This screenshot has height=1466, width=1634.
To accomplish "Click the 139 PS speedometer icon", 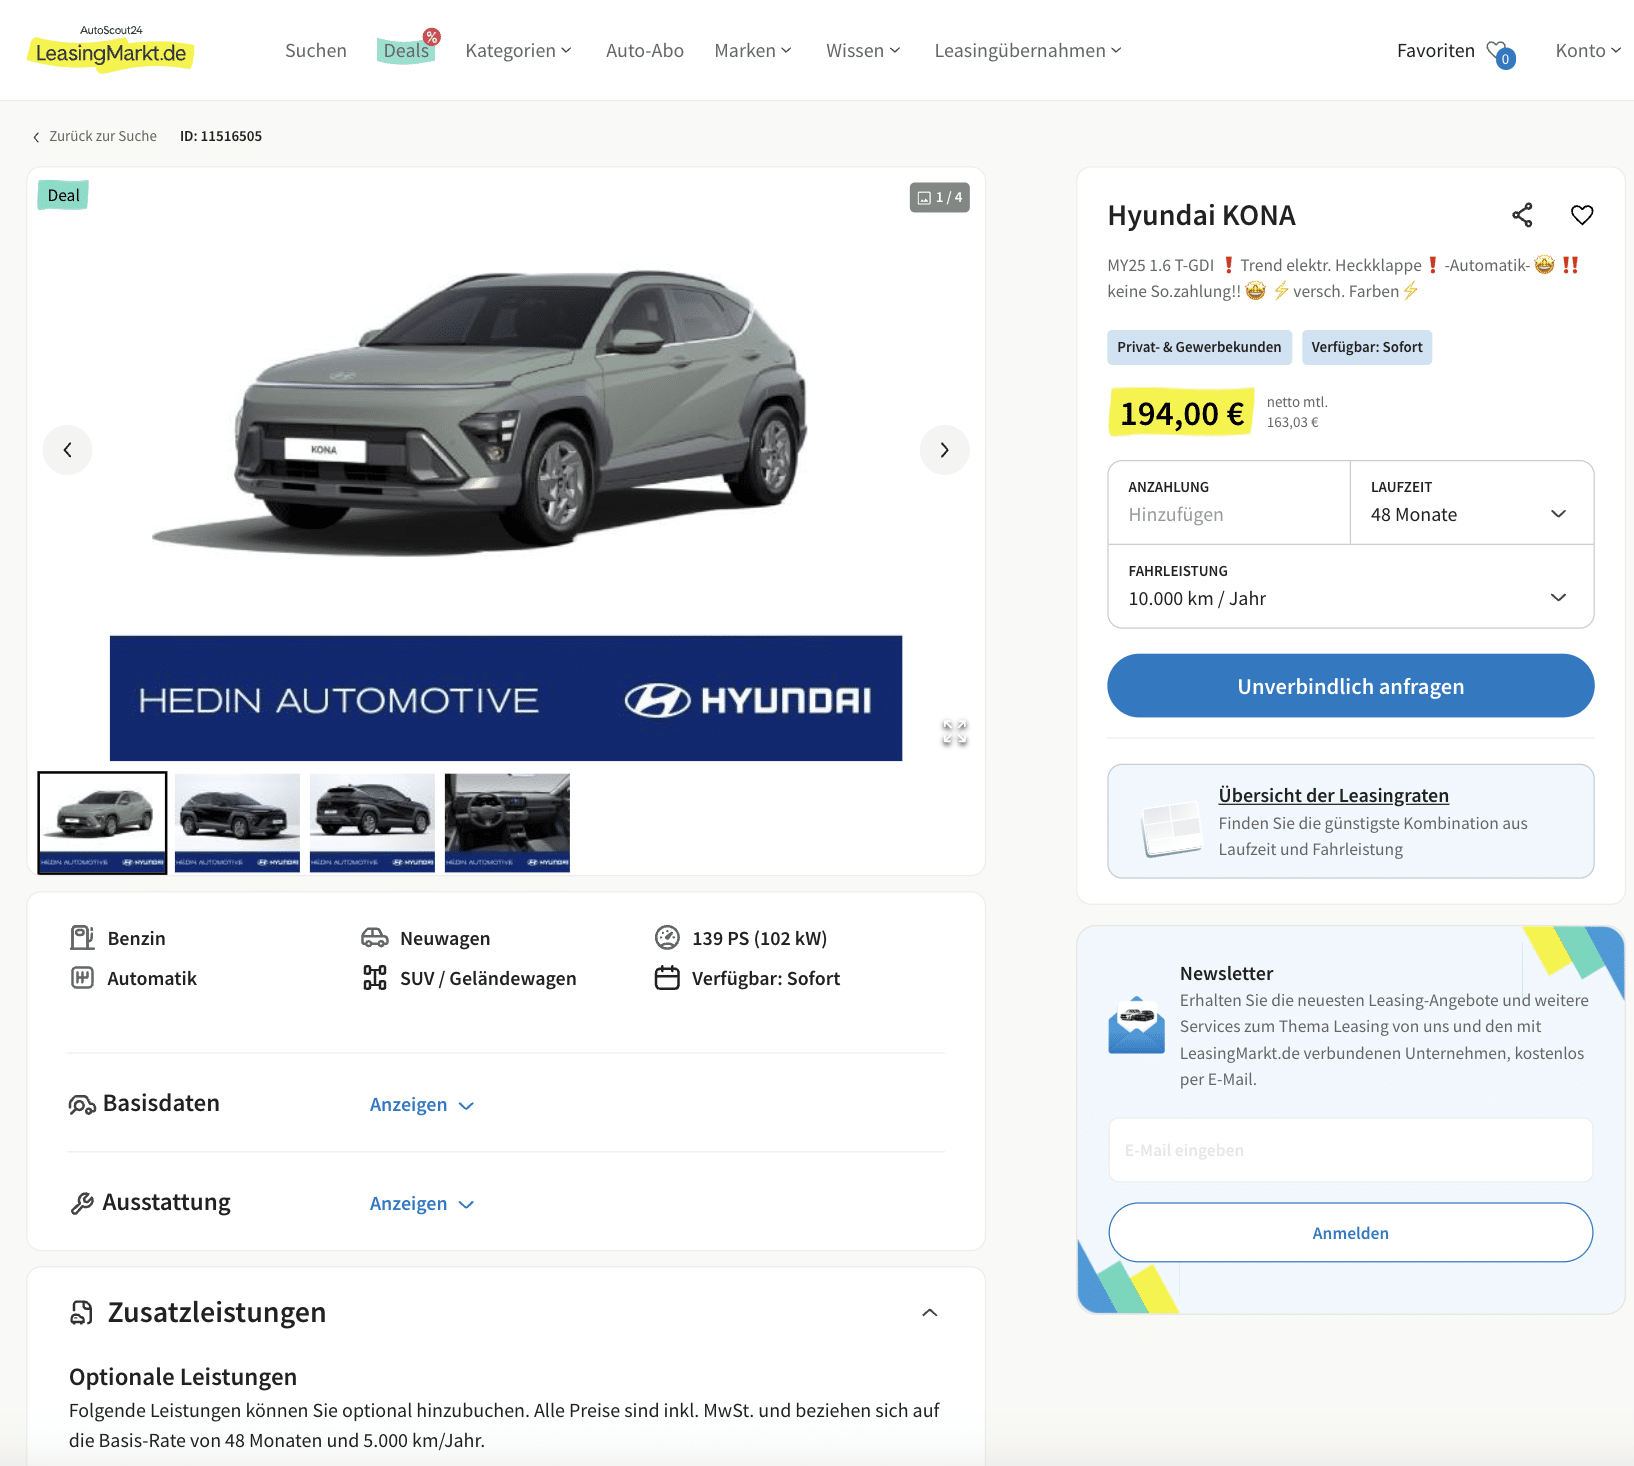I will pos(667,938).
